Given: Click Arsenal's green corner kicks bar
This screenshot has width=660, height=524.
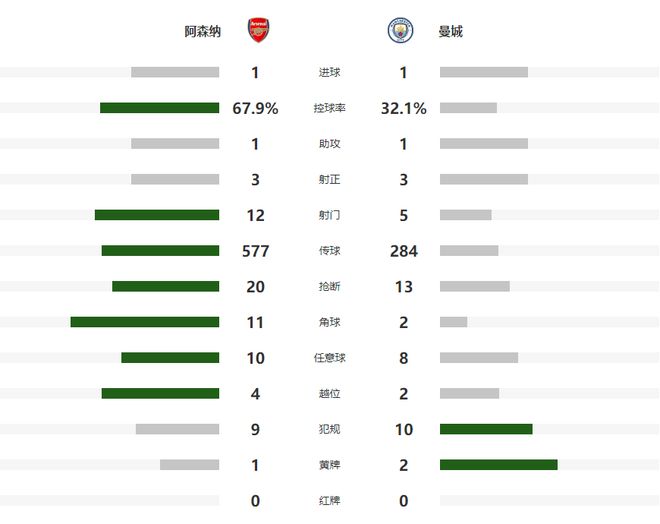Looking at the screenshot, I should coord(144,322).
